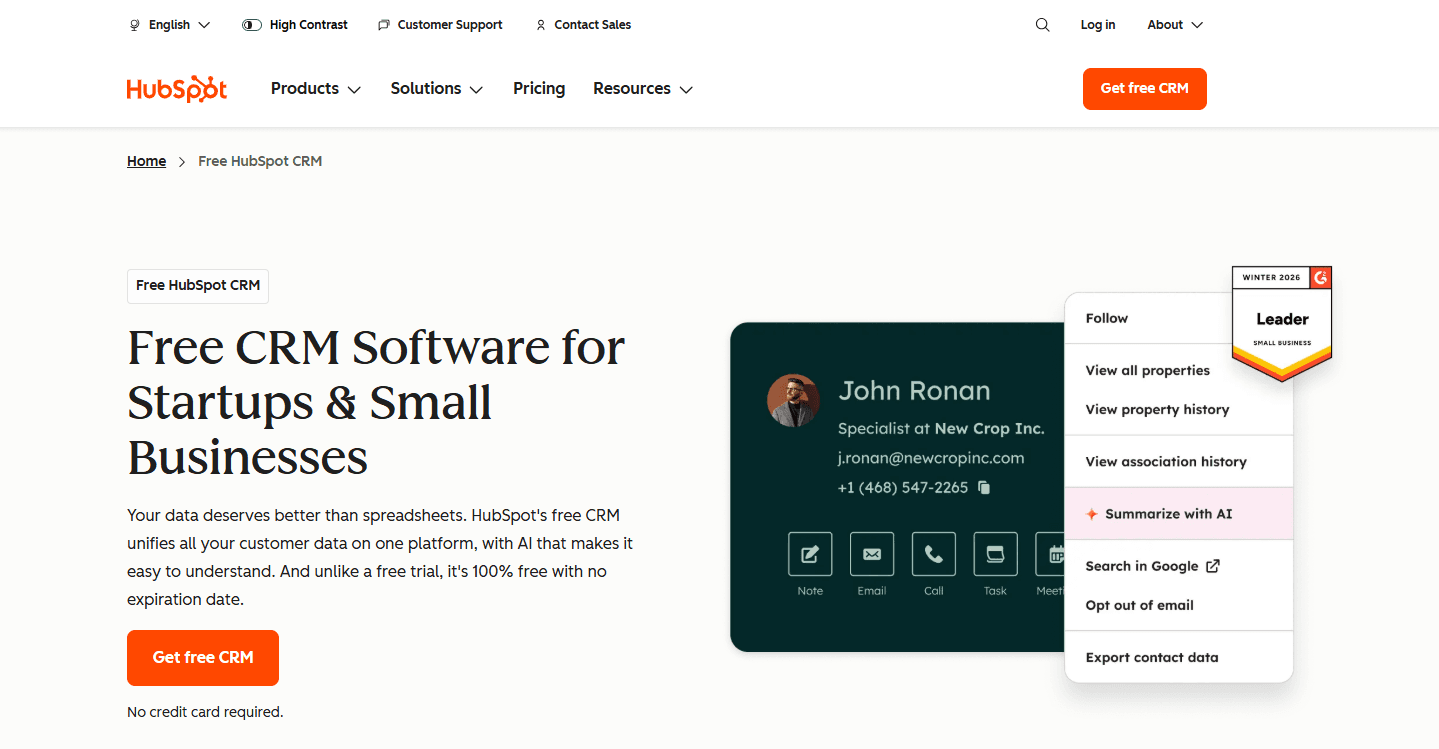Go to Home breadcrumb link
This screenshot has height=749, width=1439.
146,161
